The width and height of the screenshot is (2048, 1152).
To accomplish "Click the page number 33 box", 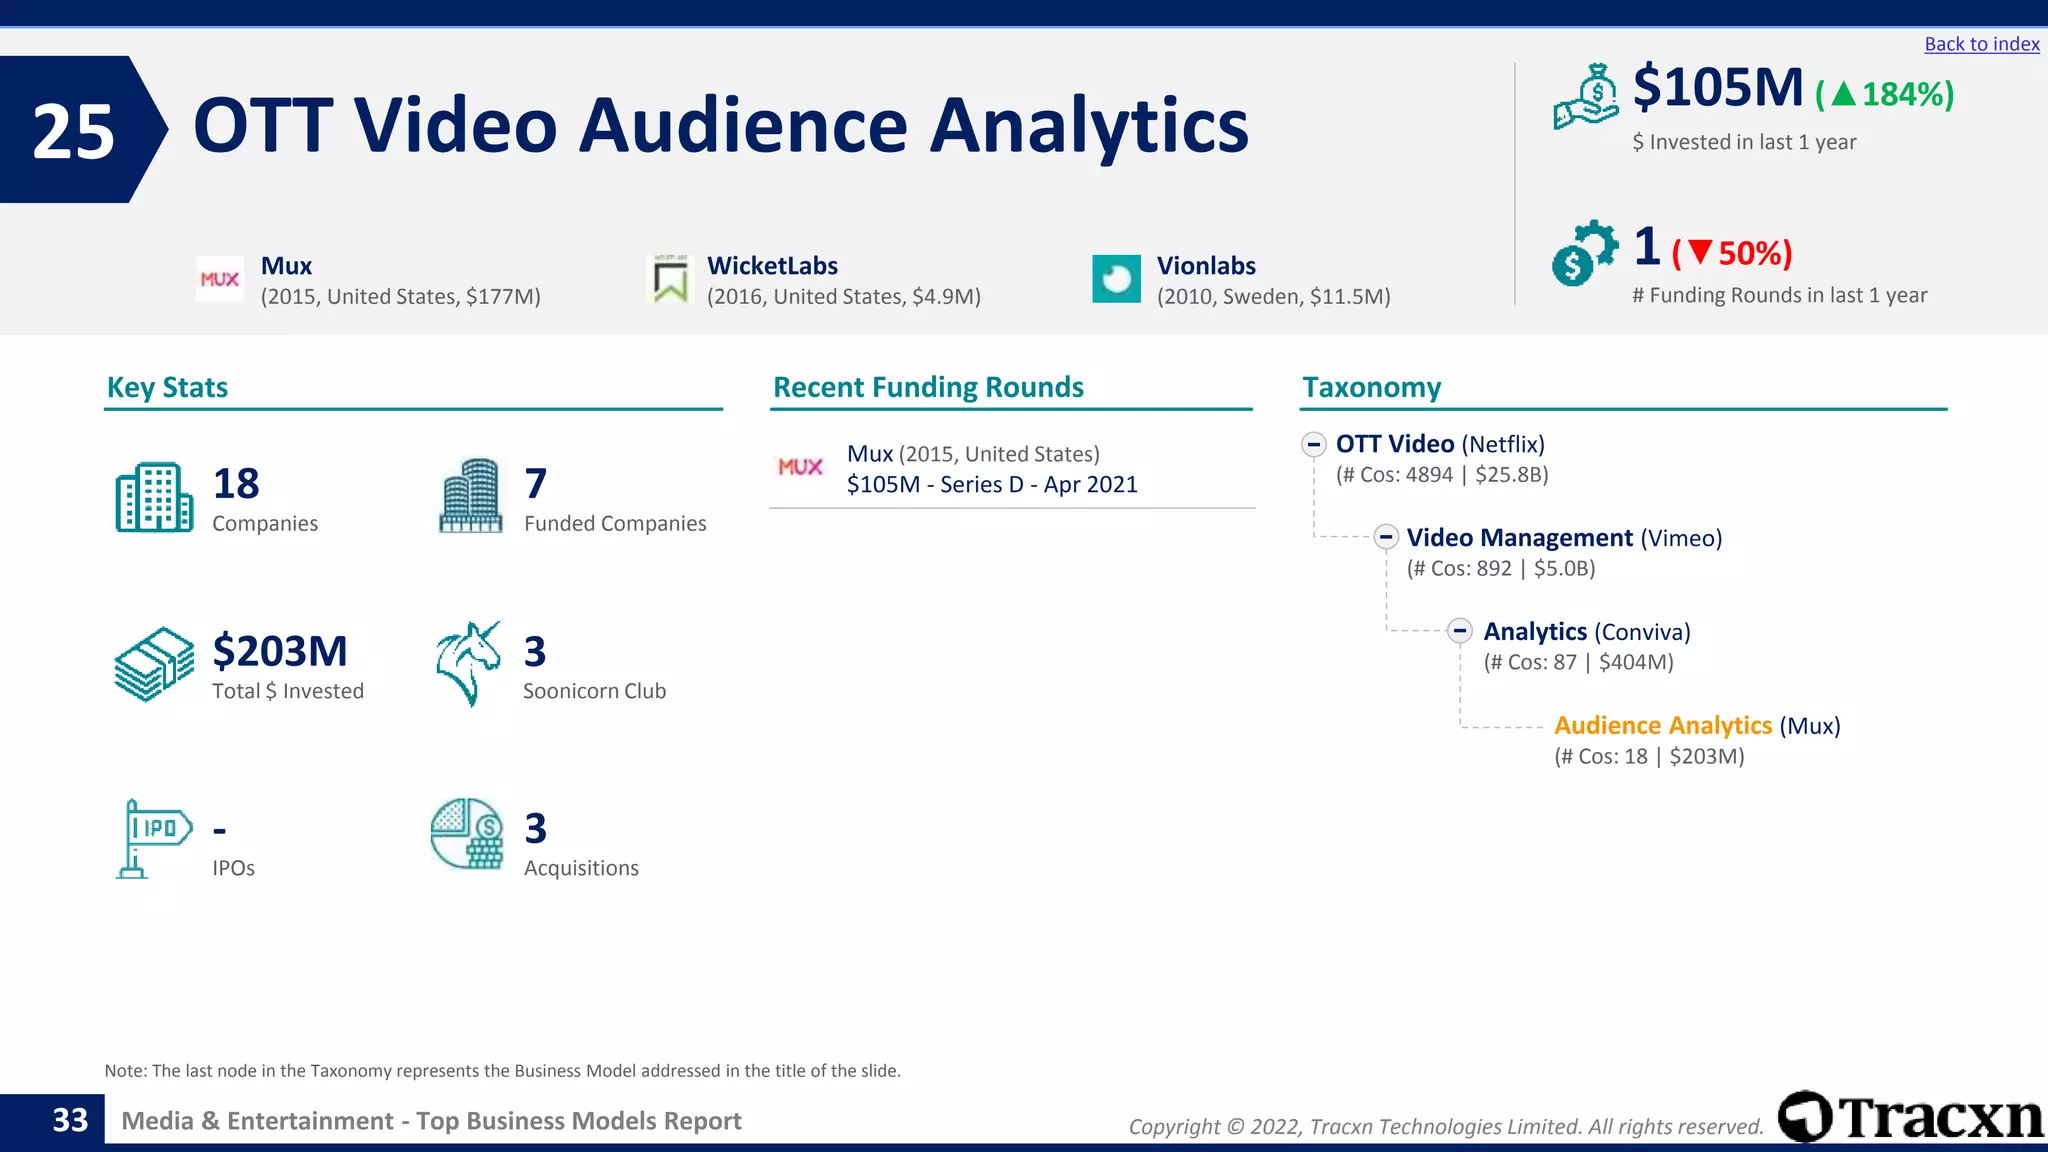I will (x=51, y=1120).
